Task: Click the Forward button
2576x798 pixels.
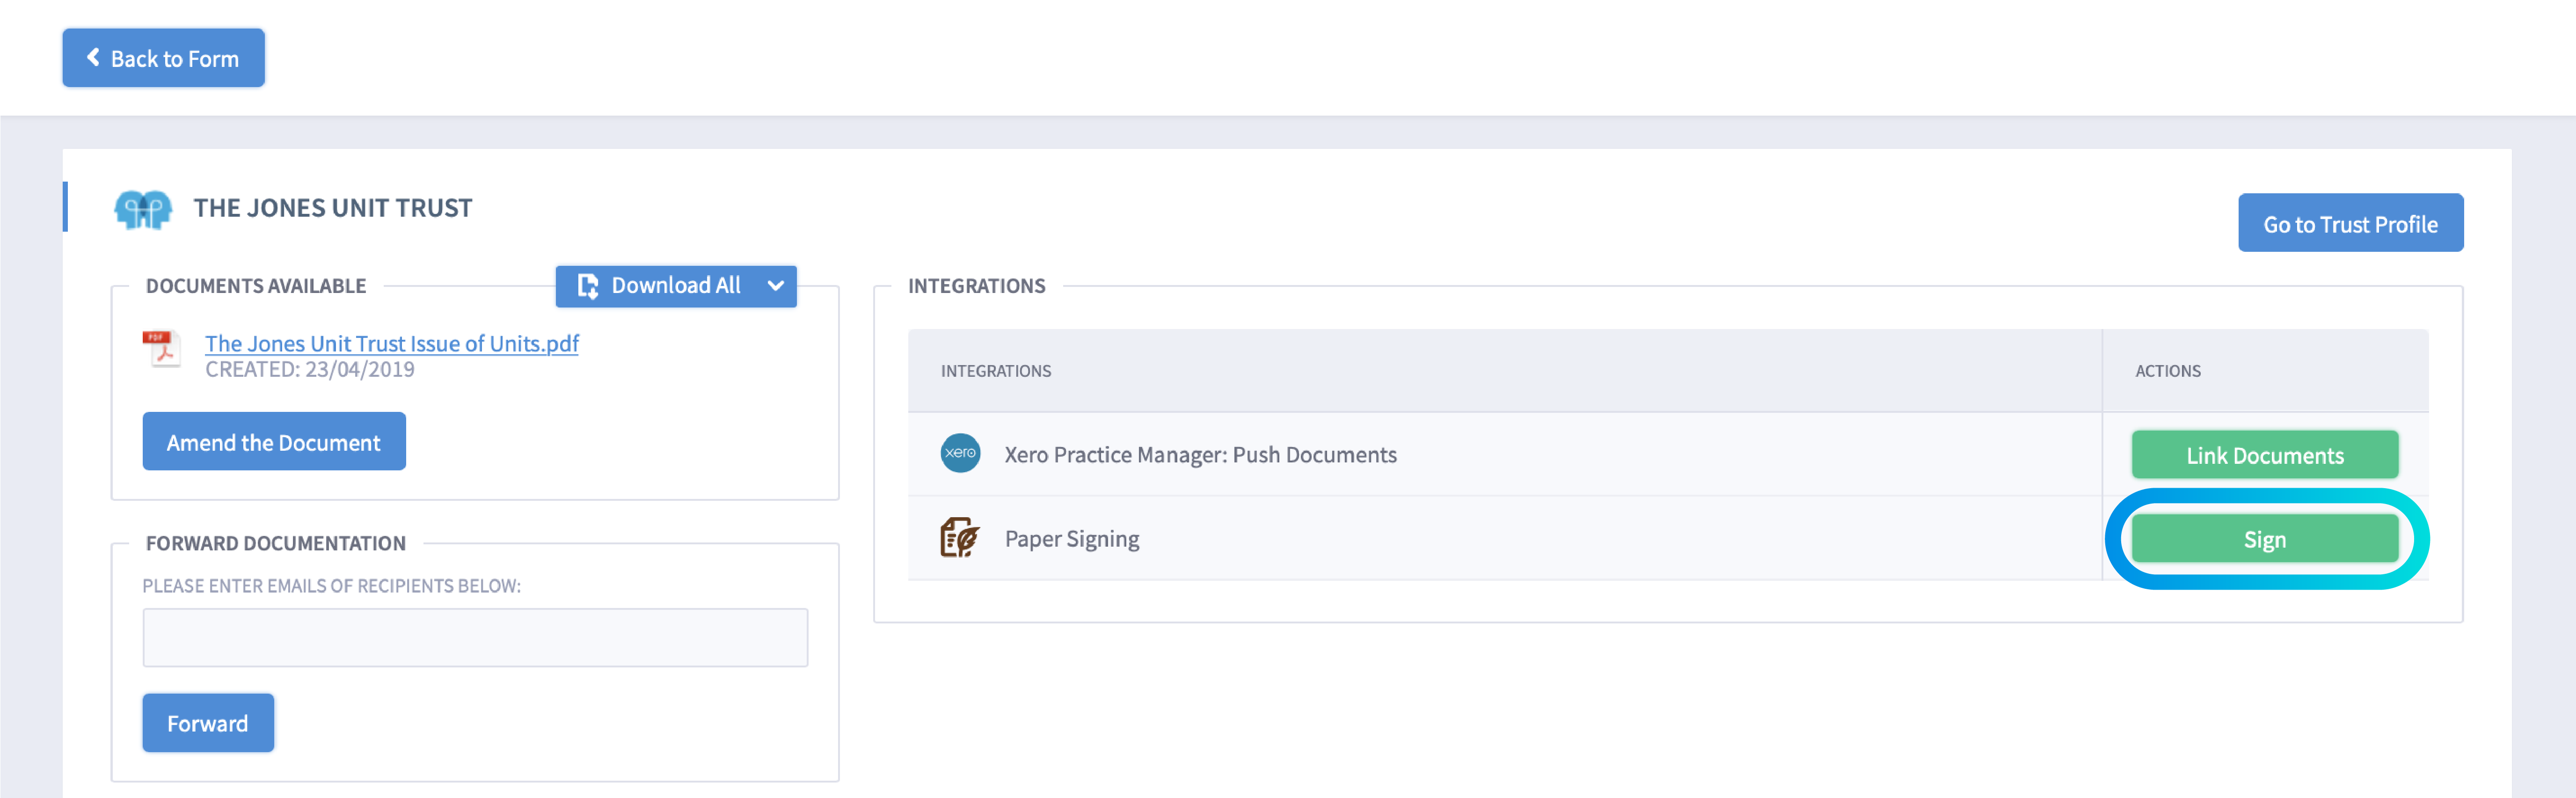Action: click(208, 723)
